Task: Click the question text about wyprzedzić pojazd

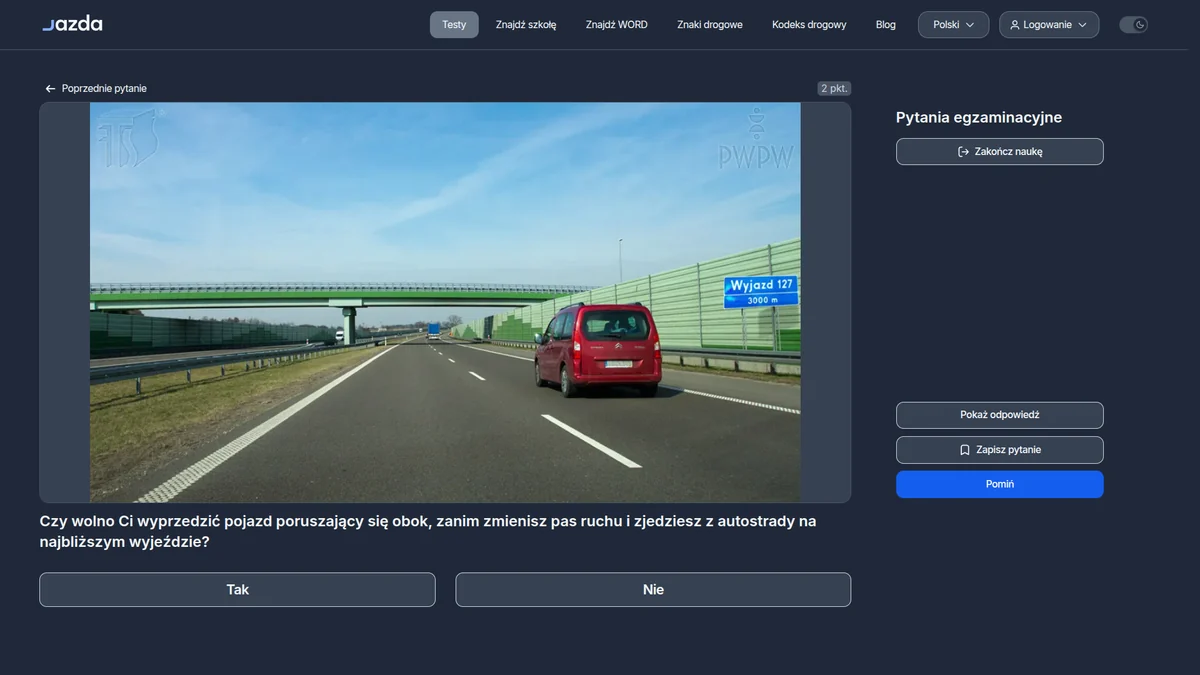Action: point(428,532)
